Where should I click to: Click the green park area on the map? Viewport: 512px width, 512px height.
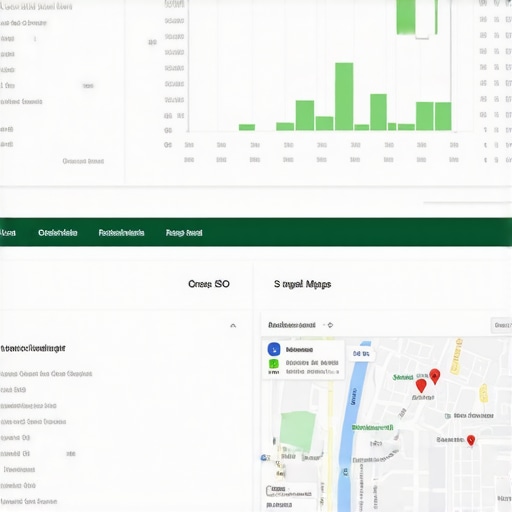[297, 431]
